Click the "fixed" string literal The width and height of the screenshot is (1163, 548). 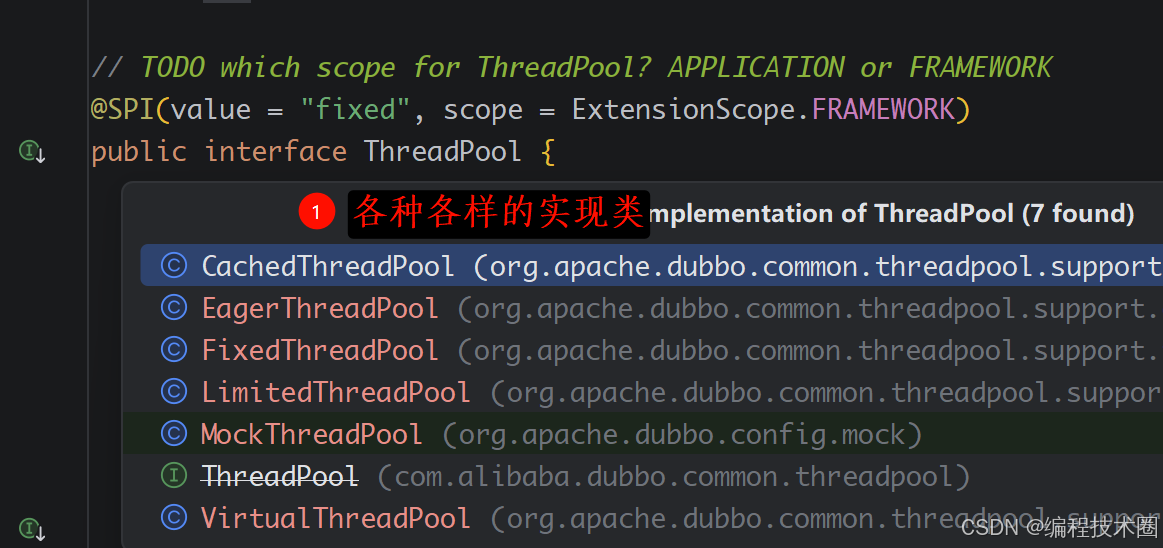355,110
